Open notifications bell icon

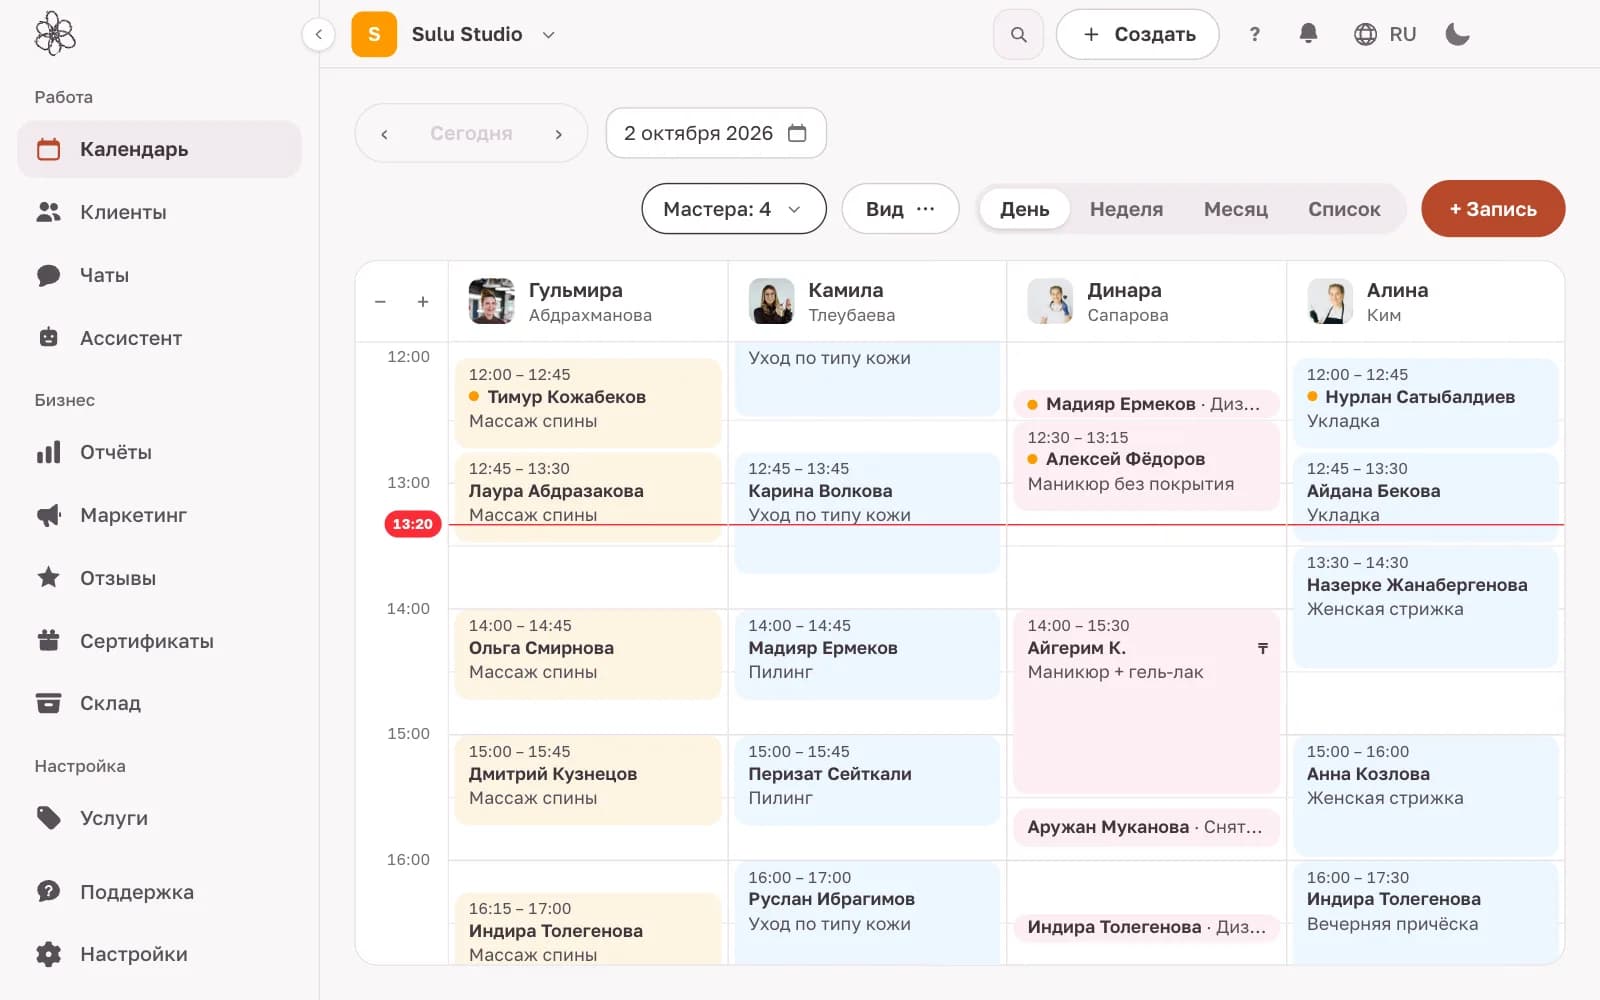click(x=1308, y=34)
